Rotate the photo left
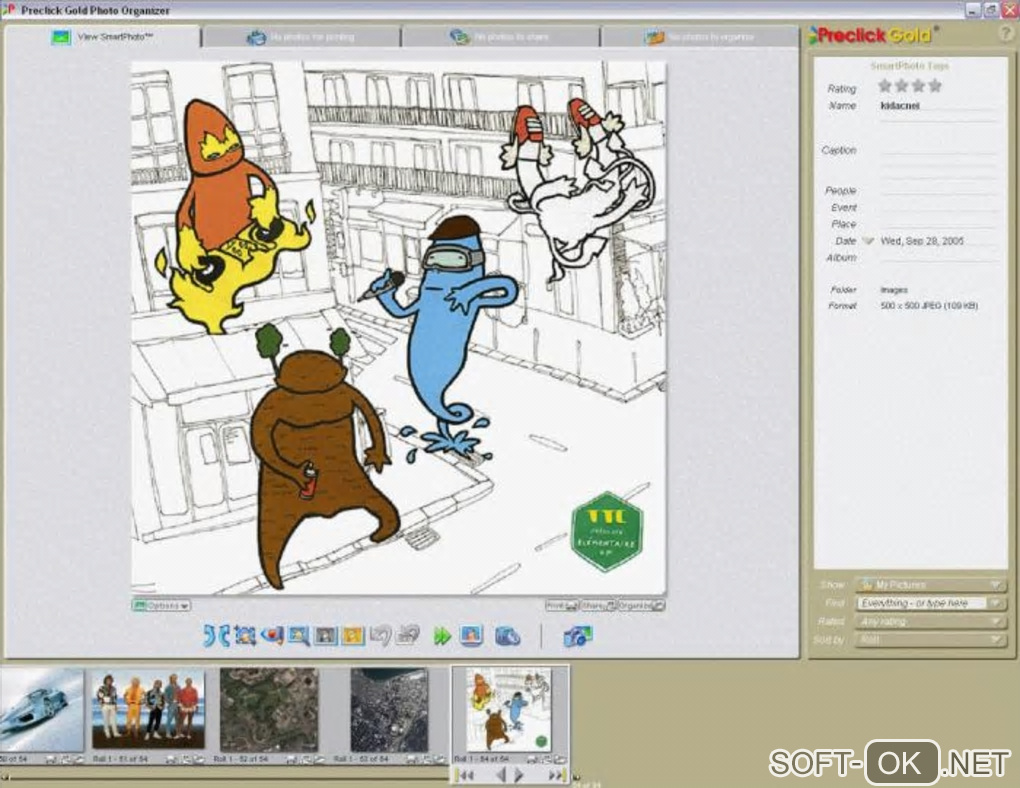The width and height of the screenshot is (1020, 788). 209,636
